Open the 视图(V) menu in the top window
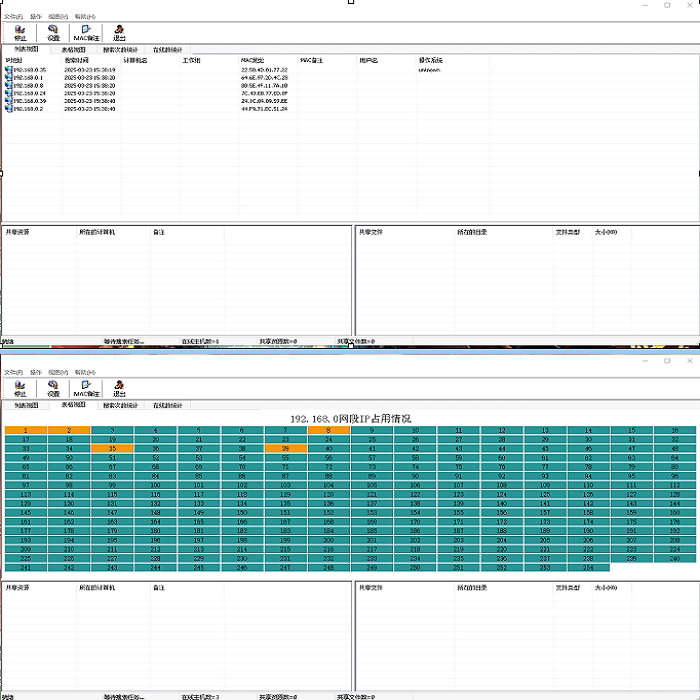Screen dimensions: 700x700 pyautogui.click(x=58, y=17)
